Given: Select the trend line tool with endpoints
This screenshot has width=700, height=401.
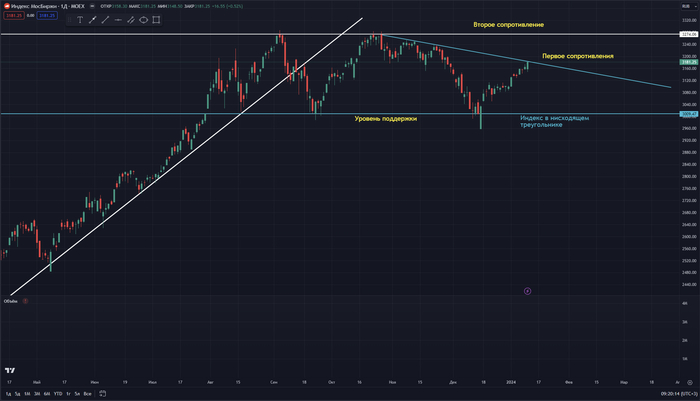Looking at the screenshot, I should [x=92, y=20].
